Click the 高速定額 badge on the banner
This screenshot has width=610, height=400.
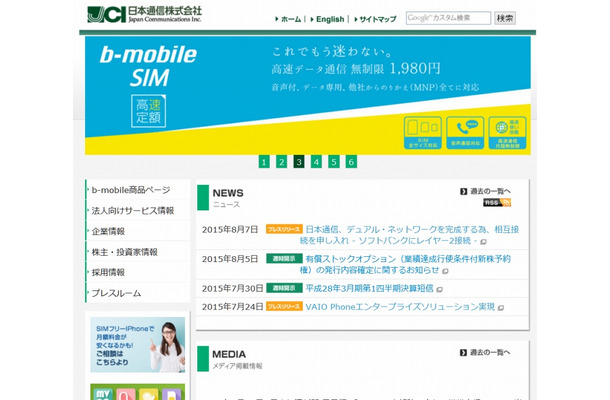coord(149,111)
